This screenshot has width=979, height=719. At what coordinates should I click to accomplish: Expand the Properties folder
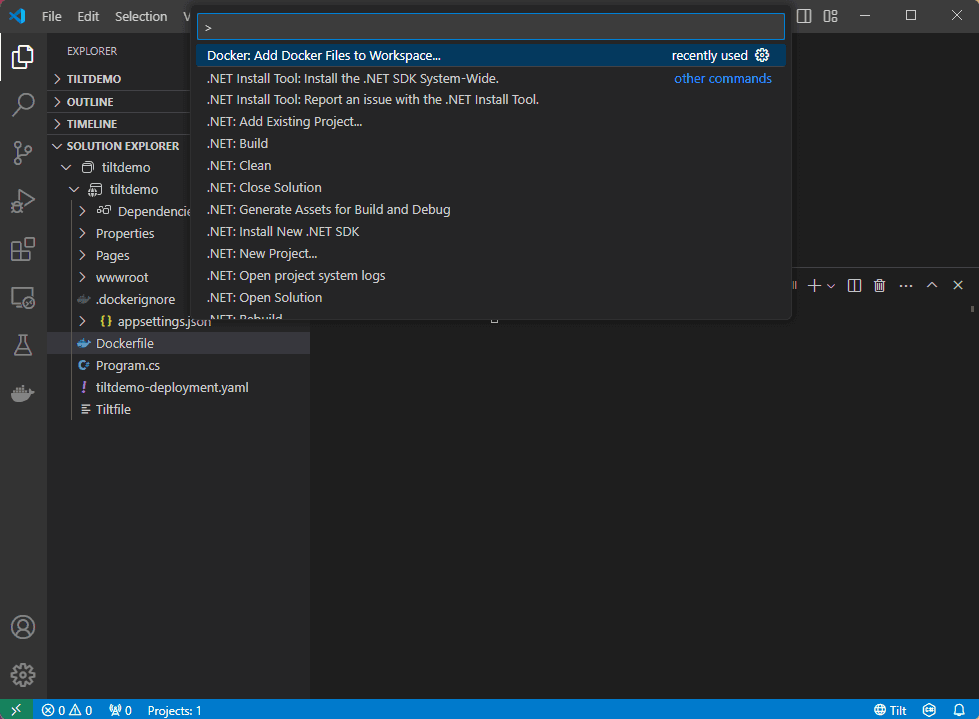82,233
